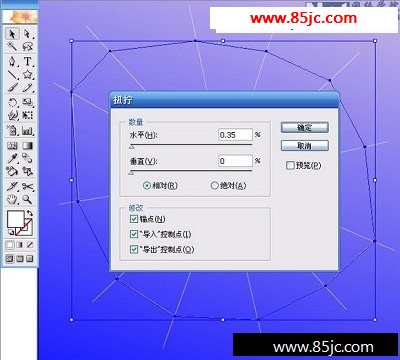Screen dimensions: 400x360
Task: Select the black arrow Selection tool
Action: [13, 34]
